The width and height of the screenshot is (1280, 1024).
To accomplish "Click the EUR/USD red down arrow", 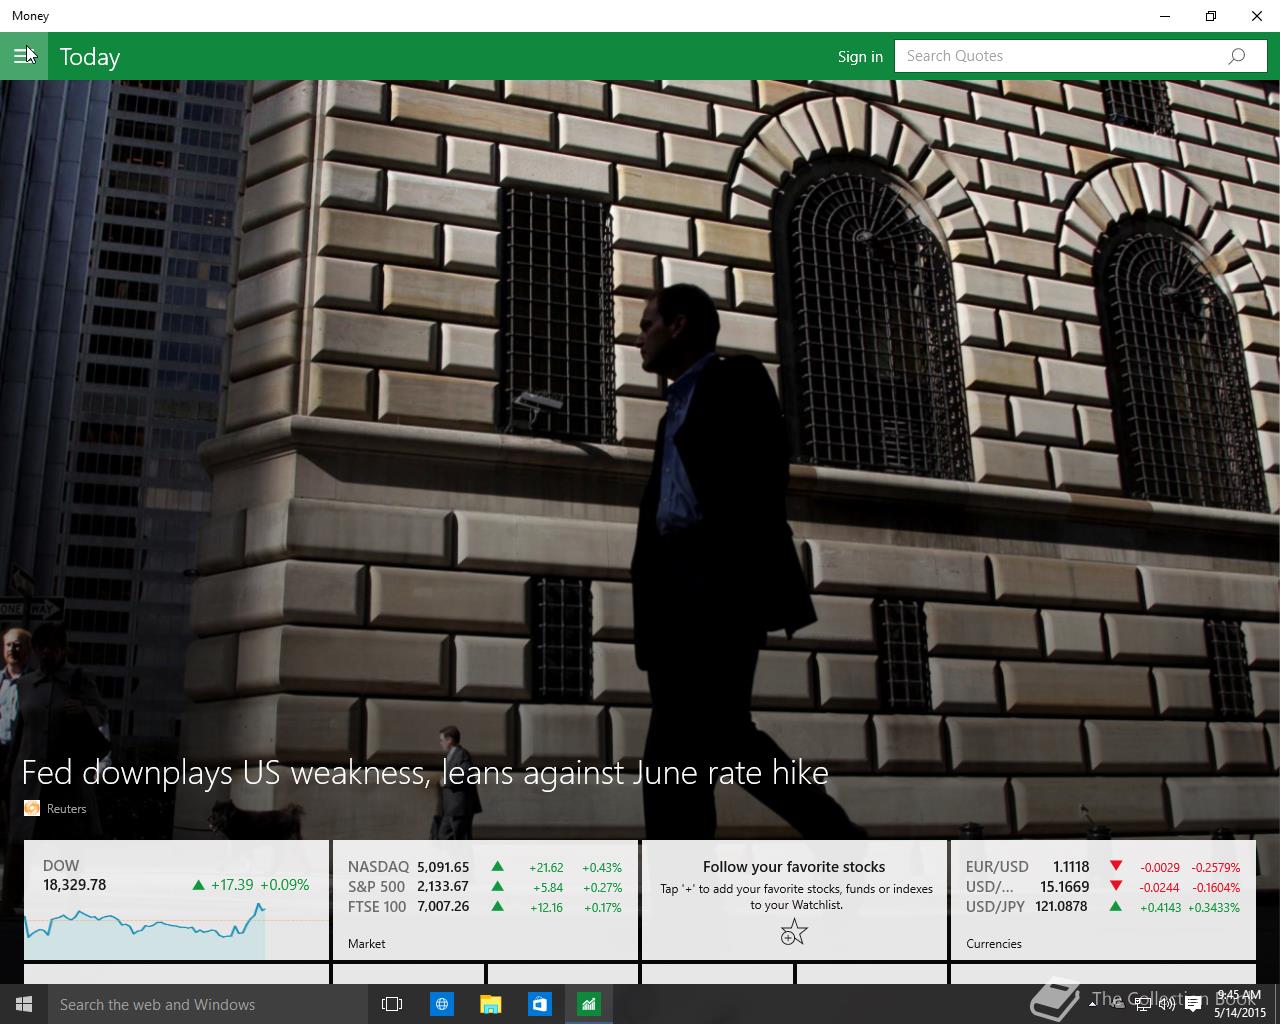I will [x=1116, y=866].
